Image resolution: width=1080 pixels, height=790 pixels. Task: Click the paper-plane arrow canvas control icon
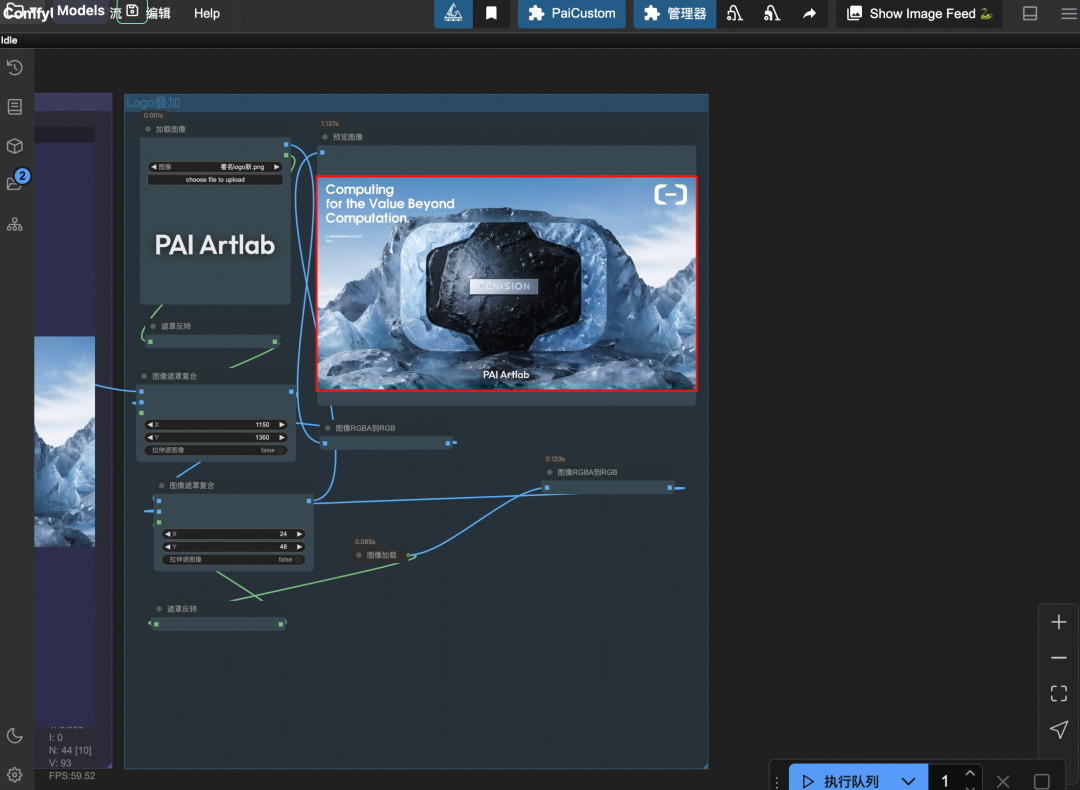tap(1059, 729)
